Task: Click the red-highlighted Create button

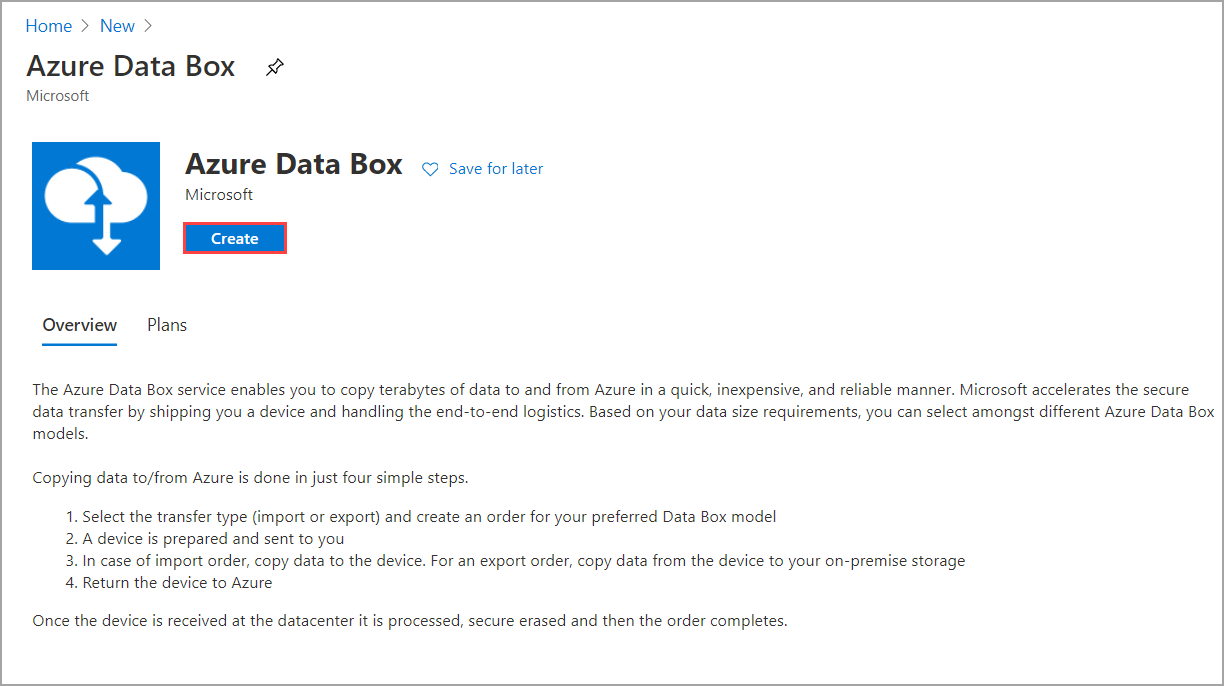Action: tap(234, 238)
